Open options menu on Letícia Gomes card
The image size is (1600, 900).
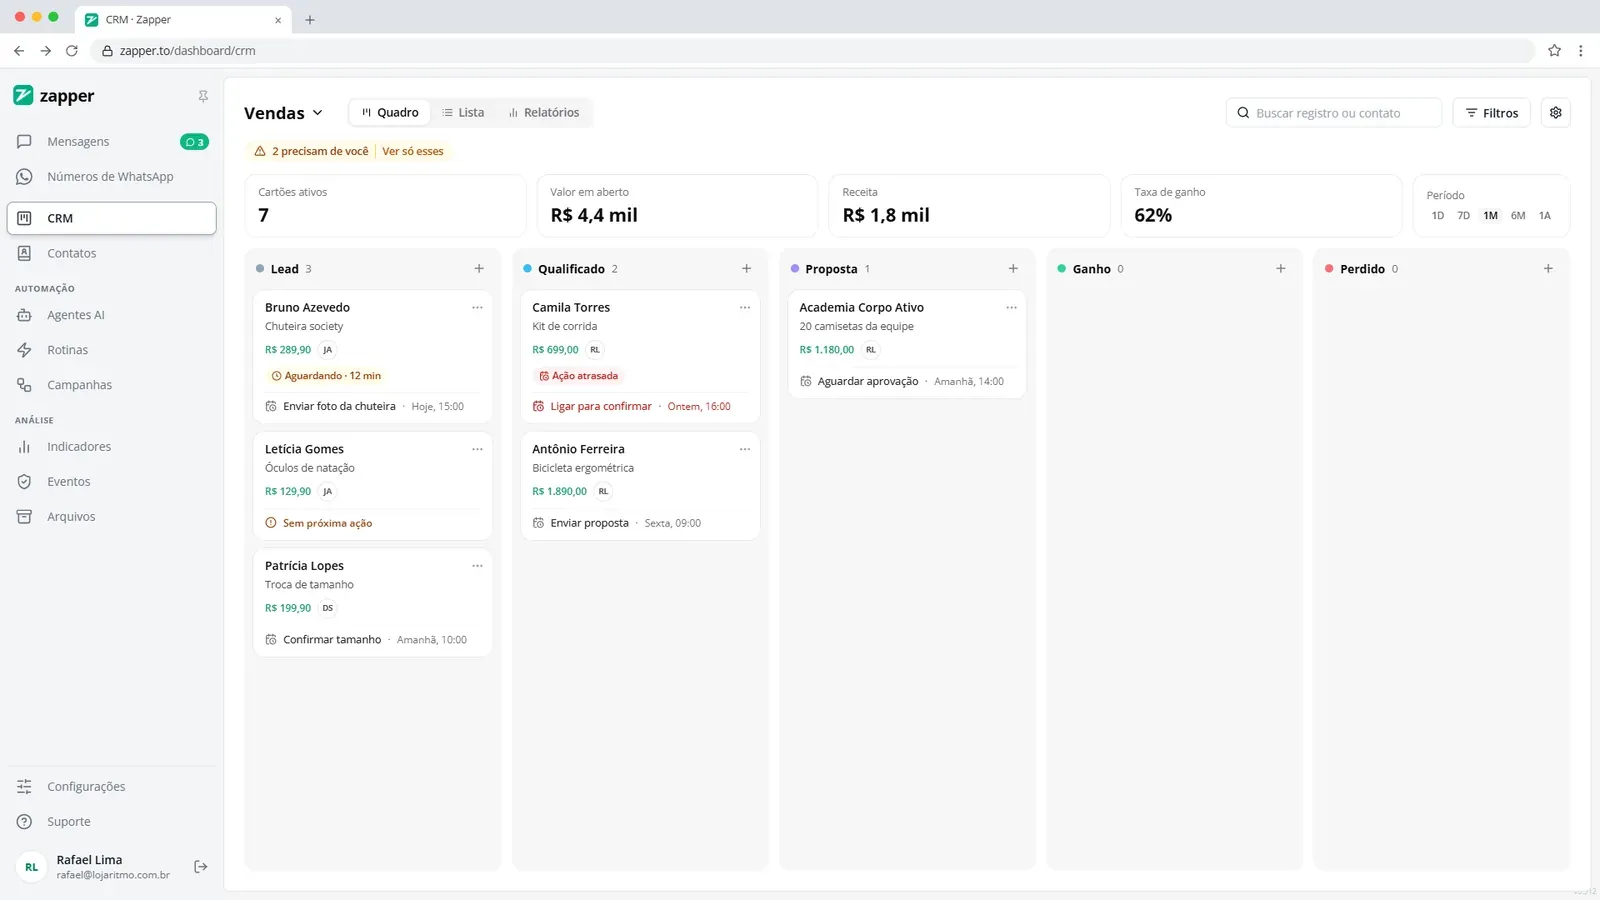pos(477,450)
